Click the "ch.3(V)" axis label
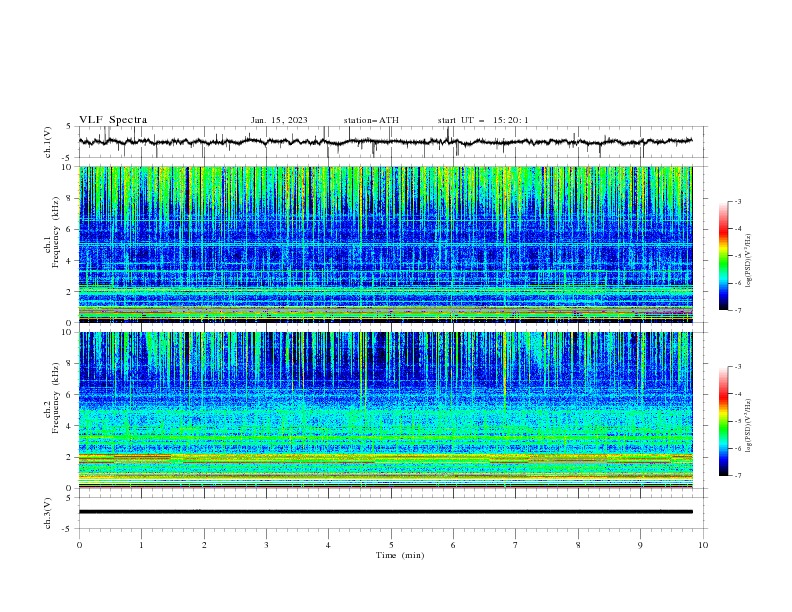This screenshot has height=612, width=792. pyautogui.click(x=48, y=513)
